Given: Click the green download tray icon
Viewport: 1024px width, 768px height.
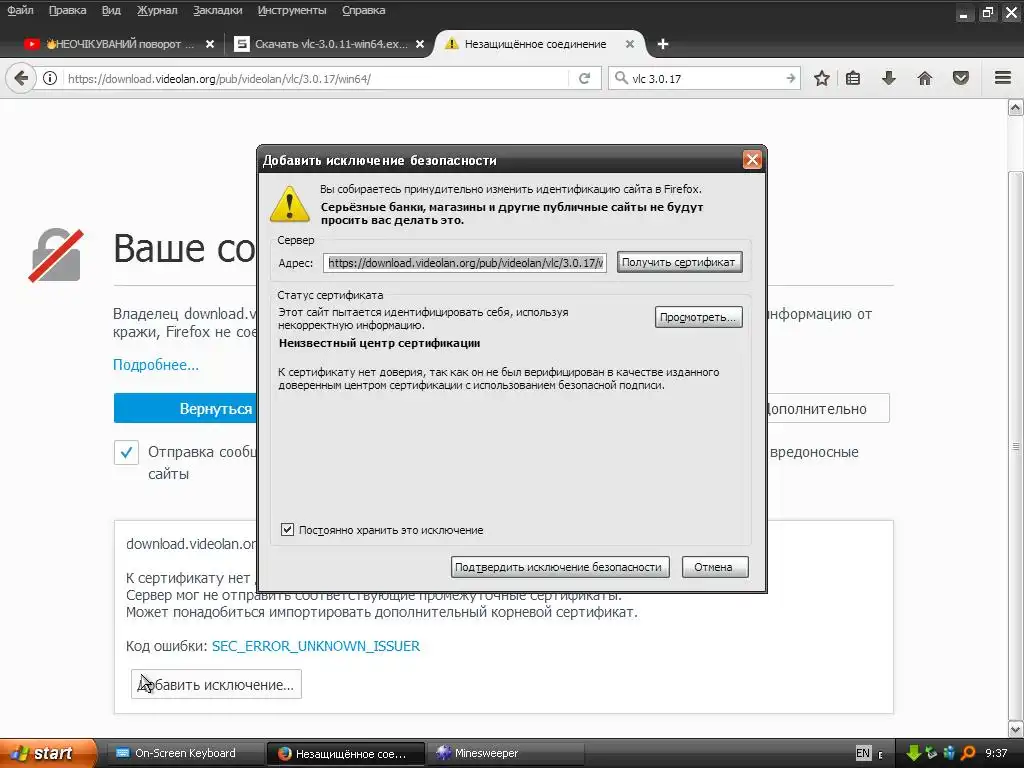Looking at the screenshot, I should [x=913, y=753].
